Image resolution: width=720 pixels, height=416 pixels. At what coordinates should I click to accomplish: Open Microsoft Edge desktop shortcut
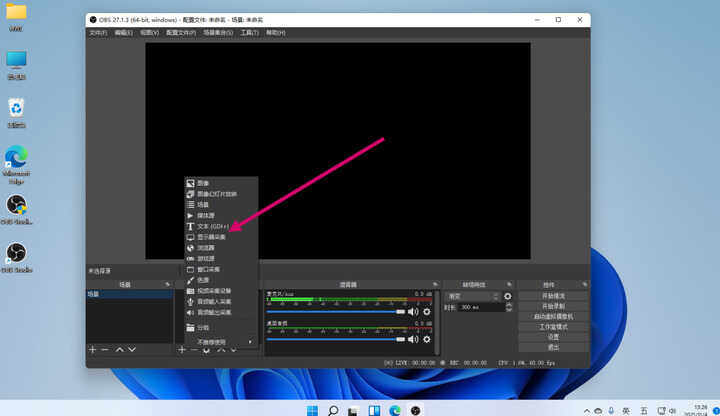pyautogui.click(x=16, y=165)
